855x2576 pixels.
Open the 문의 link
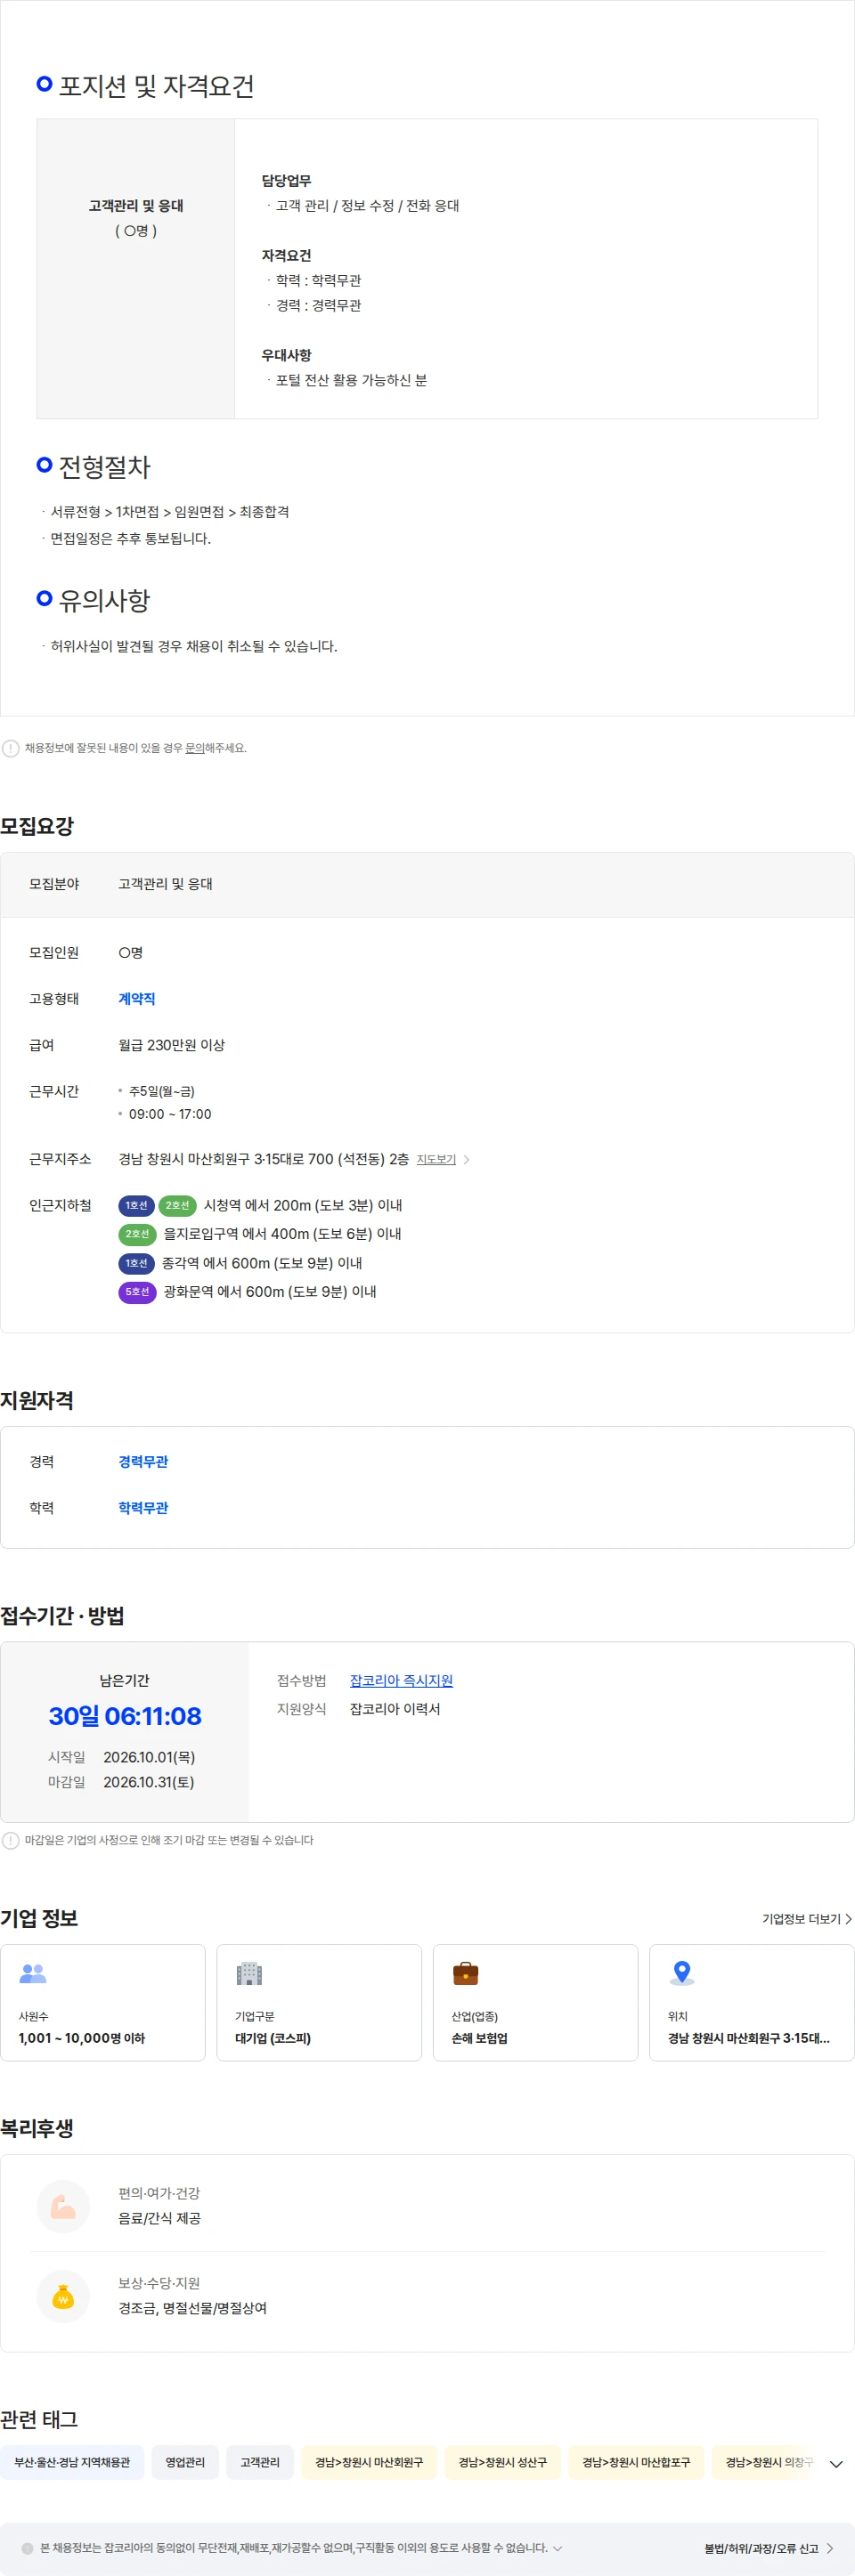coord(194,748)
